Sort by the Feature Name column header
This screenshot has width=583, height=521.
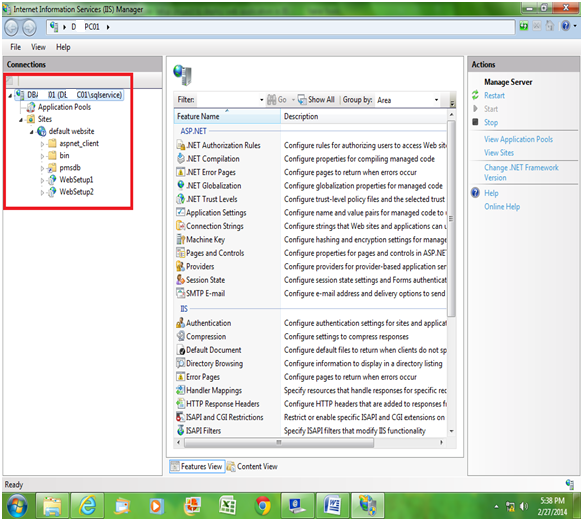click(x=227, y=116)
